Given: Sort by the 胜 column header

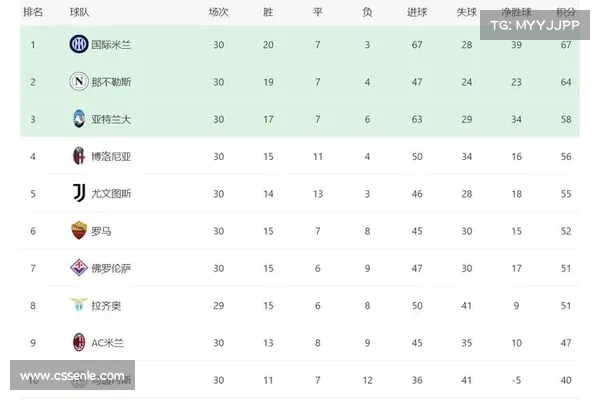Looking at the screenshot, I should pyautogui.click(x=268, y=12).
